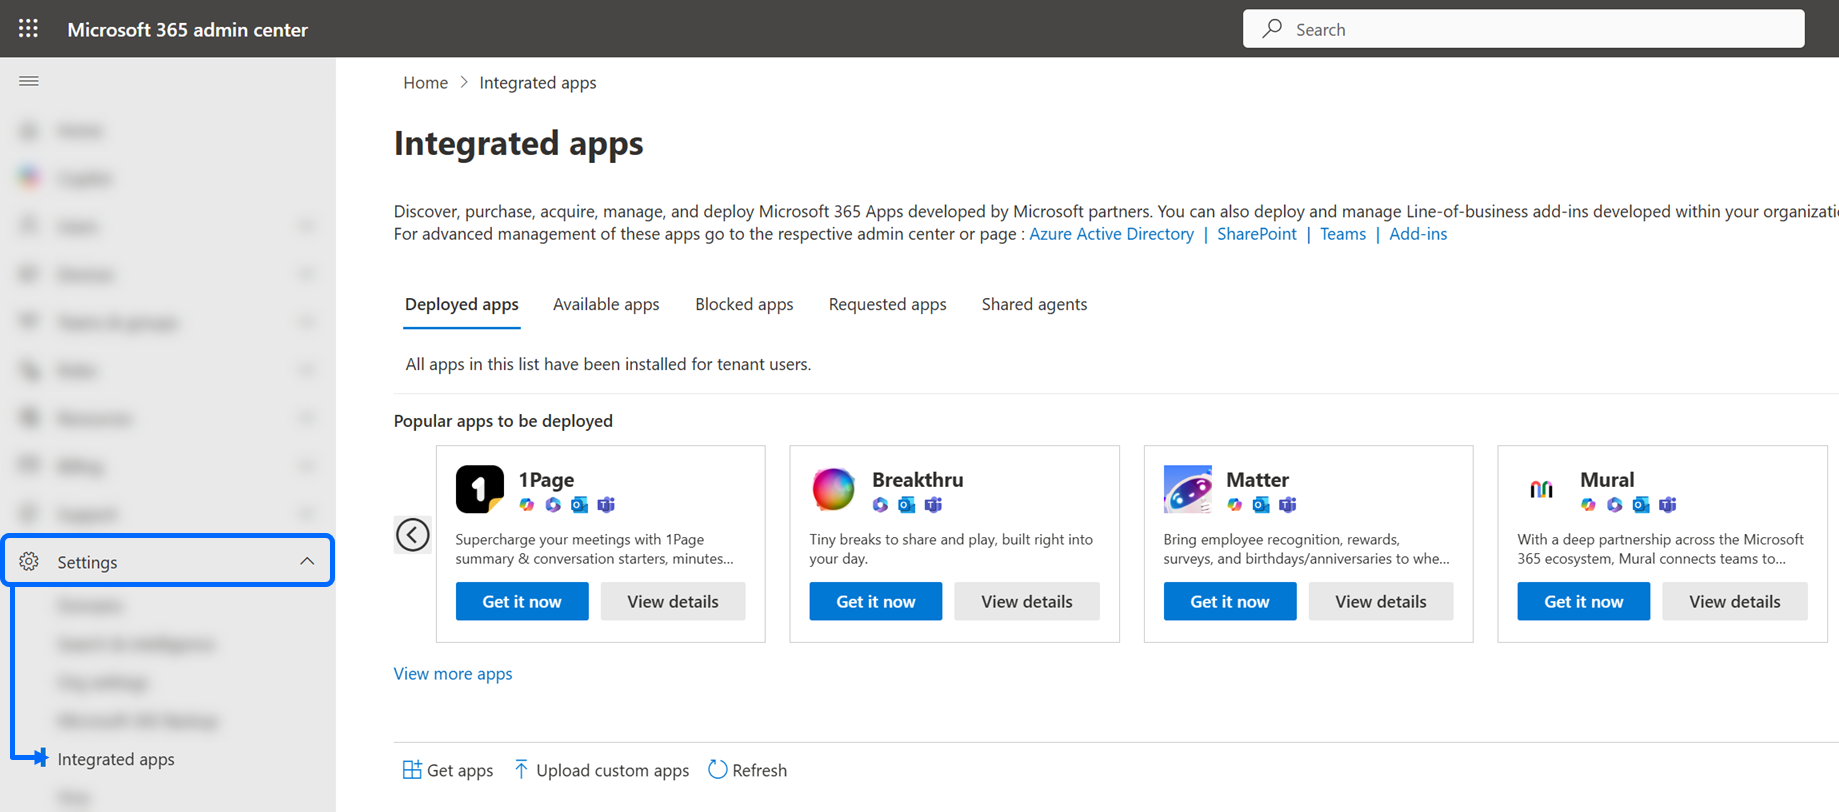The image size is (1839, 812).
Task: Click the 1Page app name
Action: [546, 479]
